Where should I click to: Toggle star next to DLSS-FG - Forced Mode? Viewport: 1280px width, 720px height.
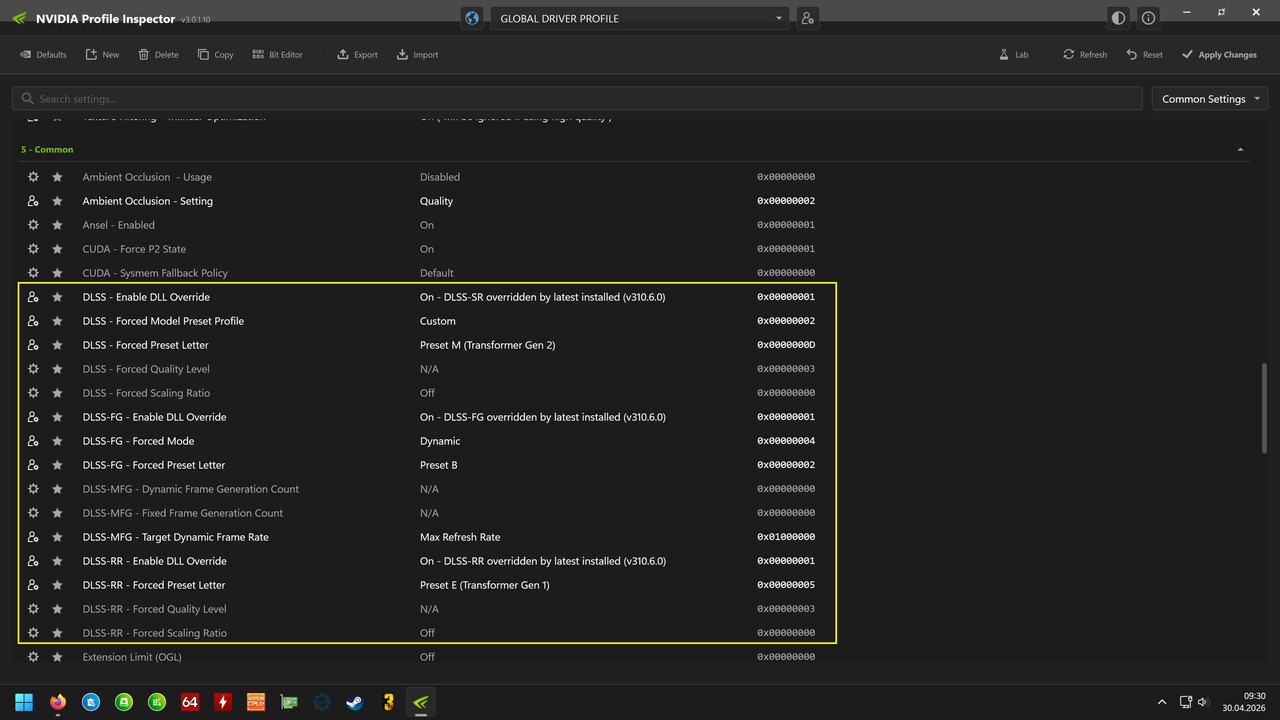coord(57,441)
